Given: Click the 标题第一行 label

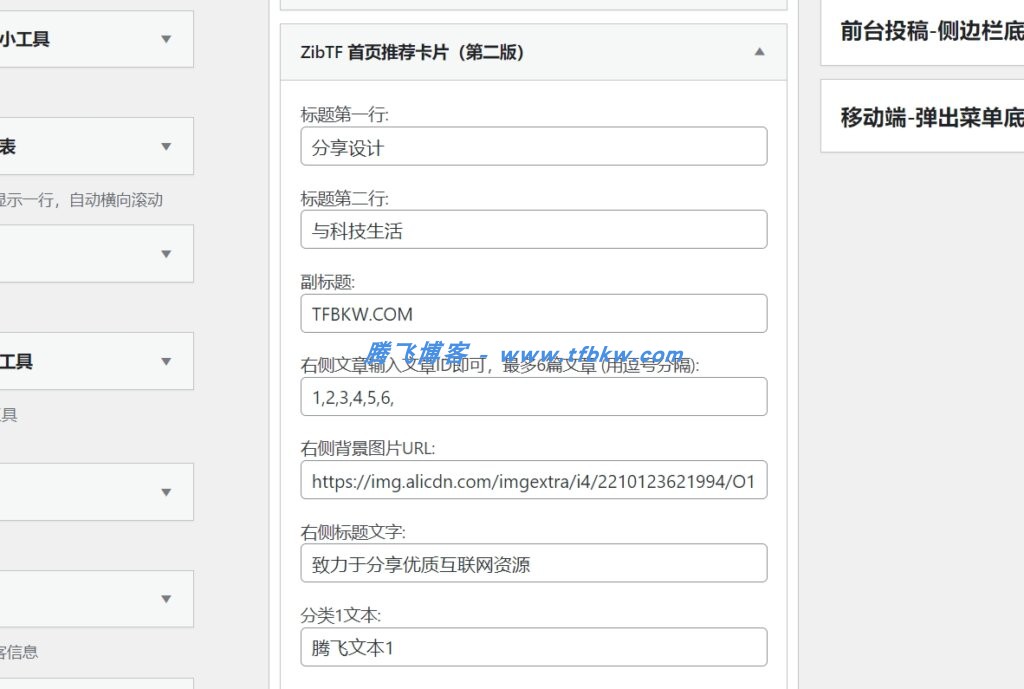Looking at the screenshot, I should [x=344, y=115].
